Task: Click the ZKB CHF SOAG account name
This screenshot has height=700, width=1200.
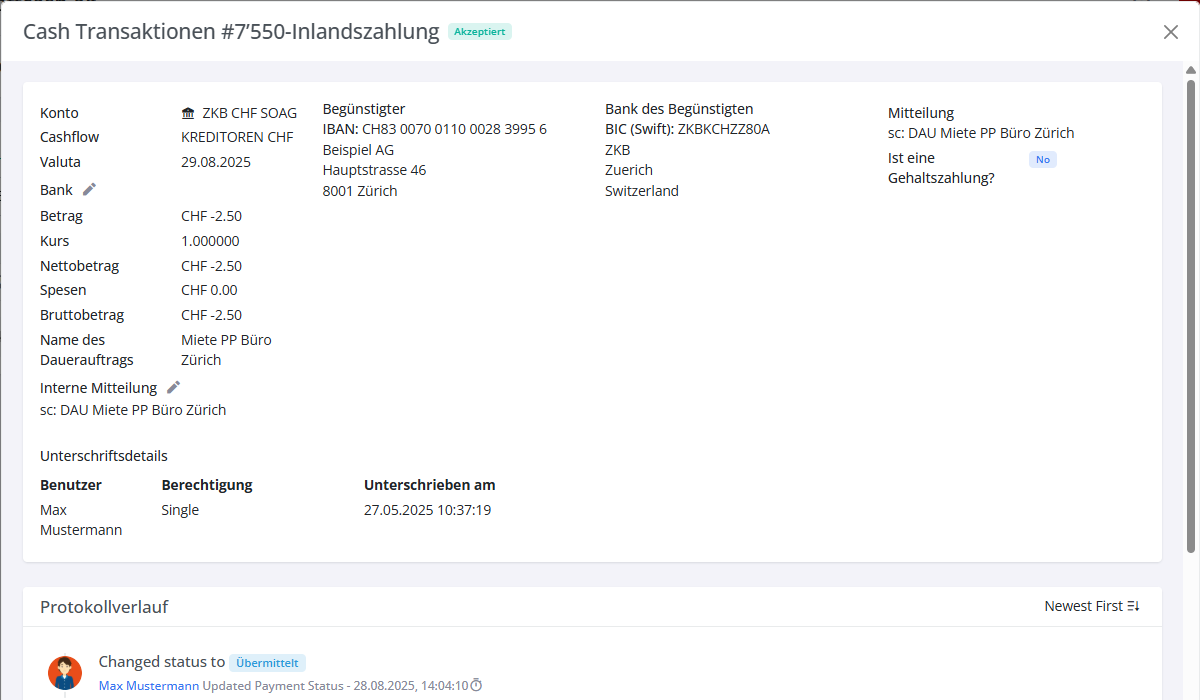Action: (x=249, y=113)
